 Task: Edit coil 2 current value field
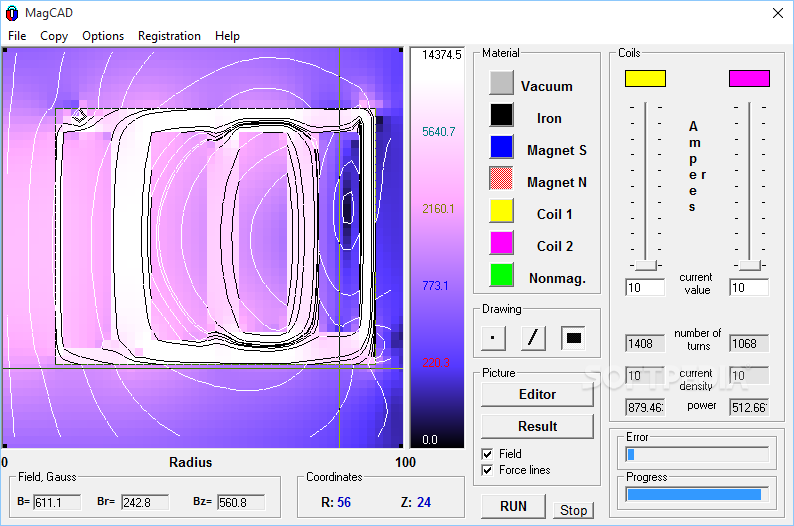point(749,288)
